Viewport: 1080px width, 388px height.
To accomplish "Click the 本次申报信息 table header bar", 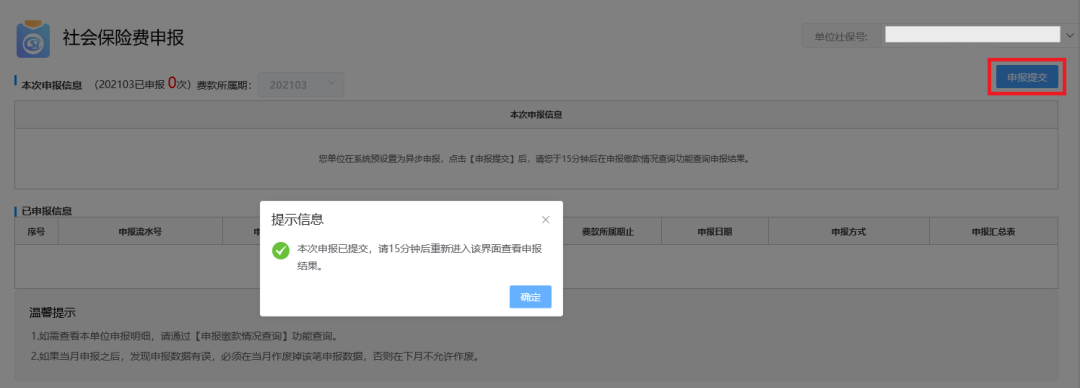I will tap(536, 115).
